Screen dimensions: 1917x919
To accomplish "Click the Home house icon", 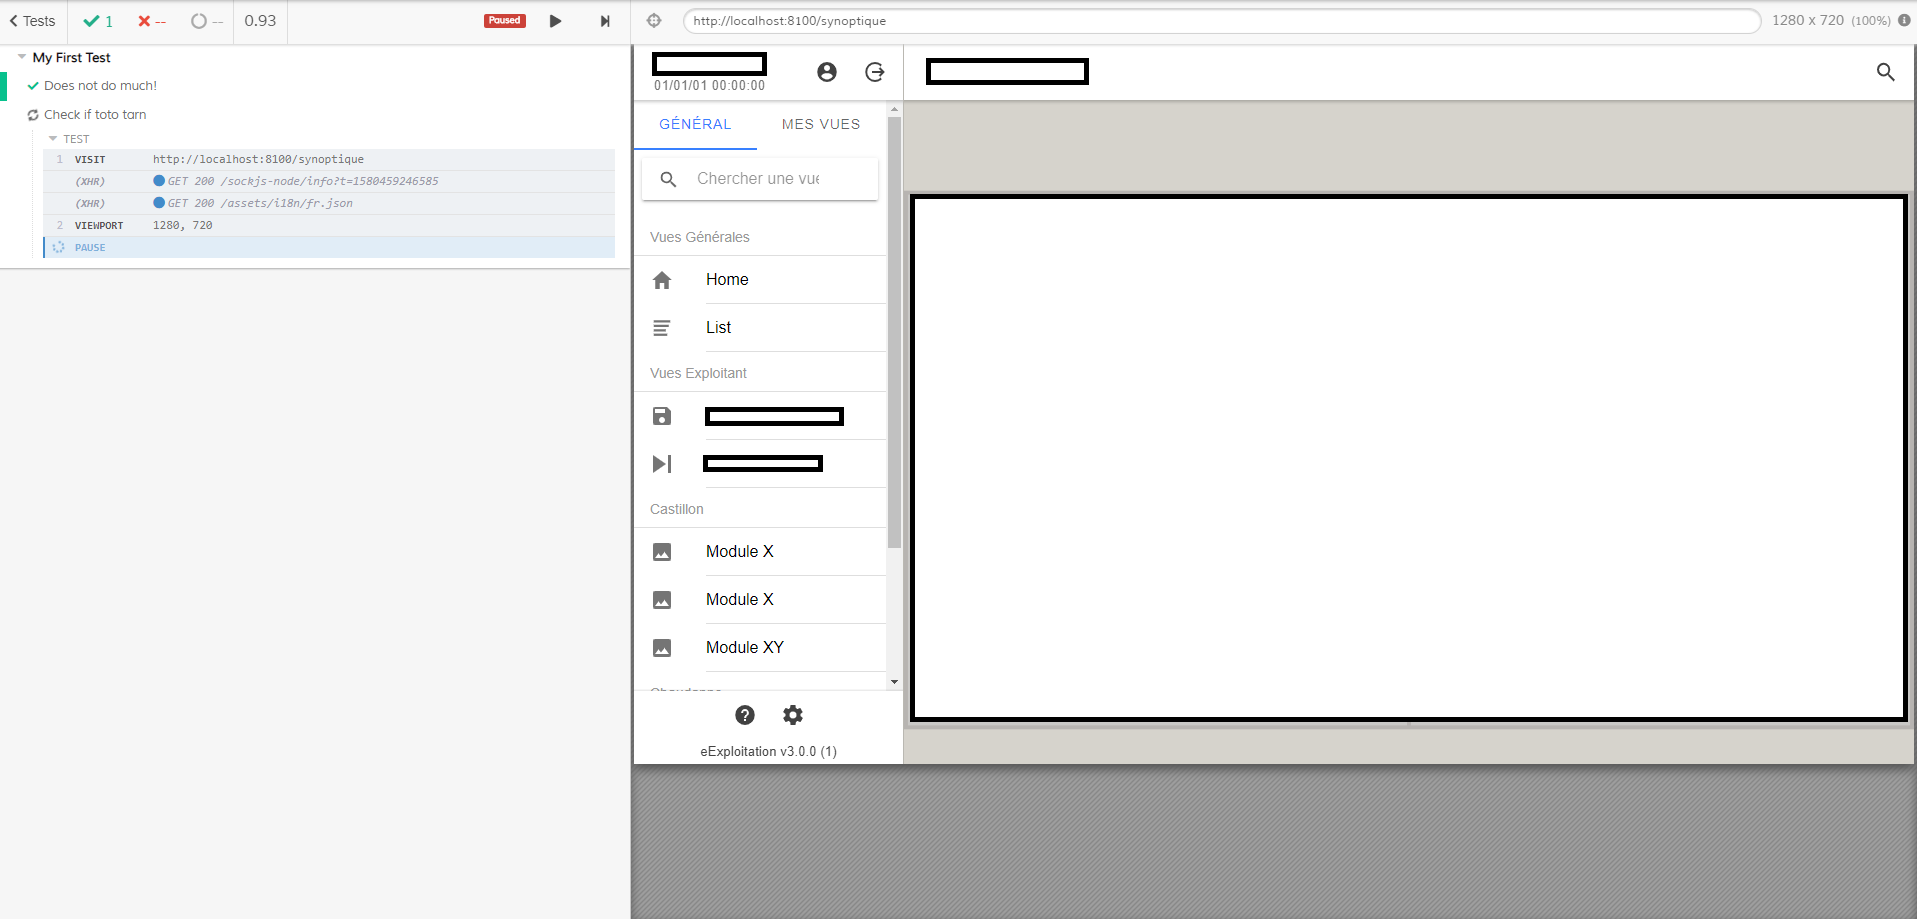I will click(662, 280).
